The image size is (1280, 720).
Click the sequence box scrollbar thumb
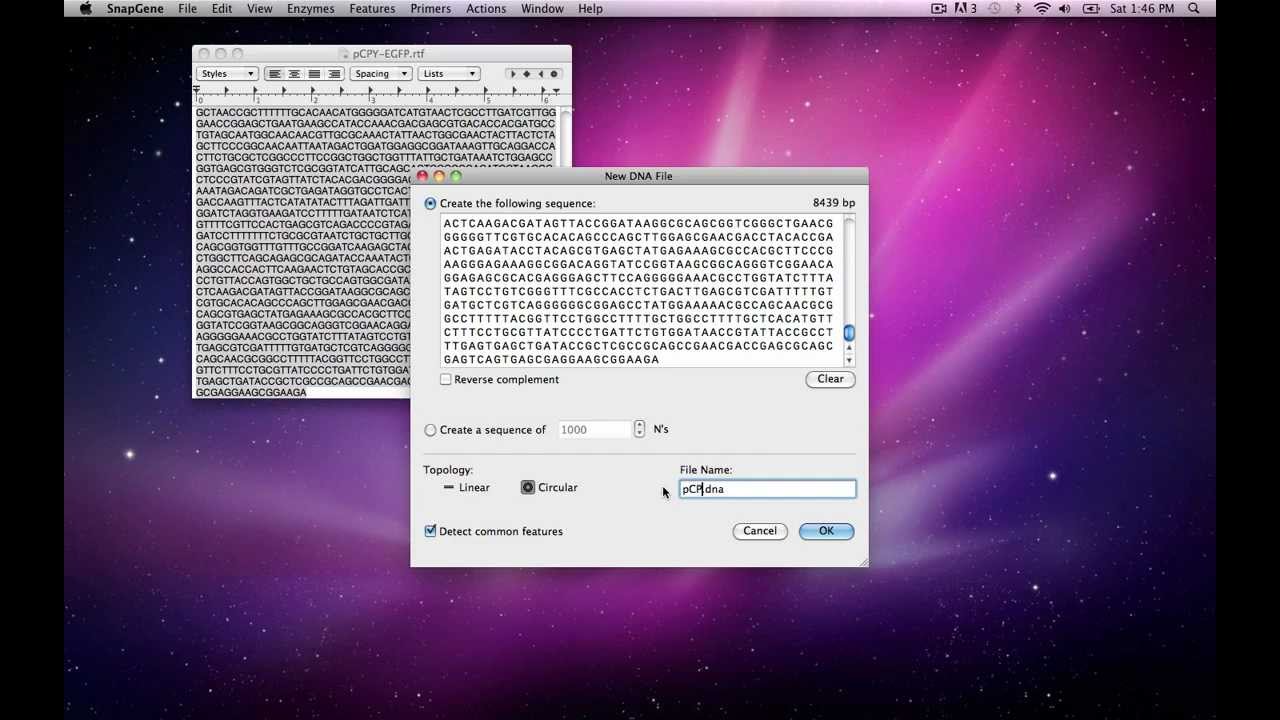pyautogui.click(x=849, y=333)
